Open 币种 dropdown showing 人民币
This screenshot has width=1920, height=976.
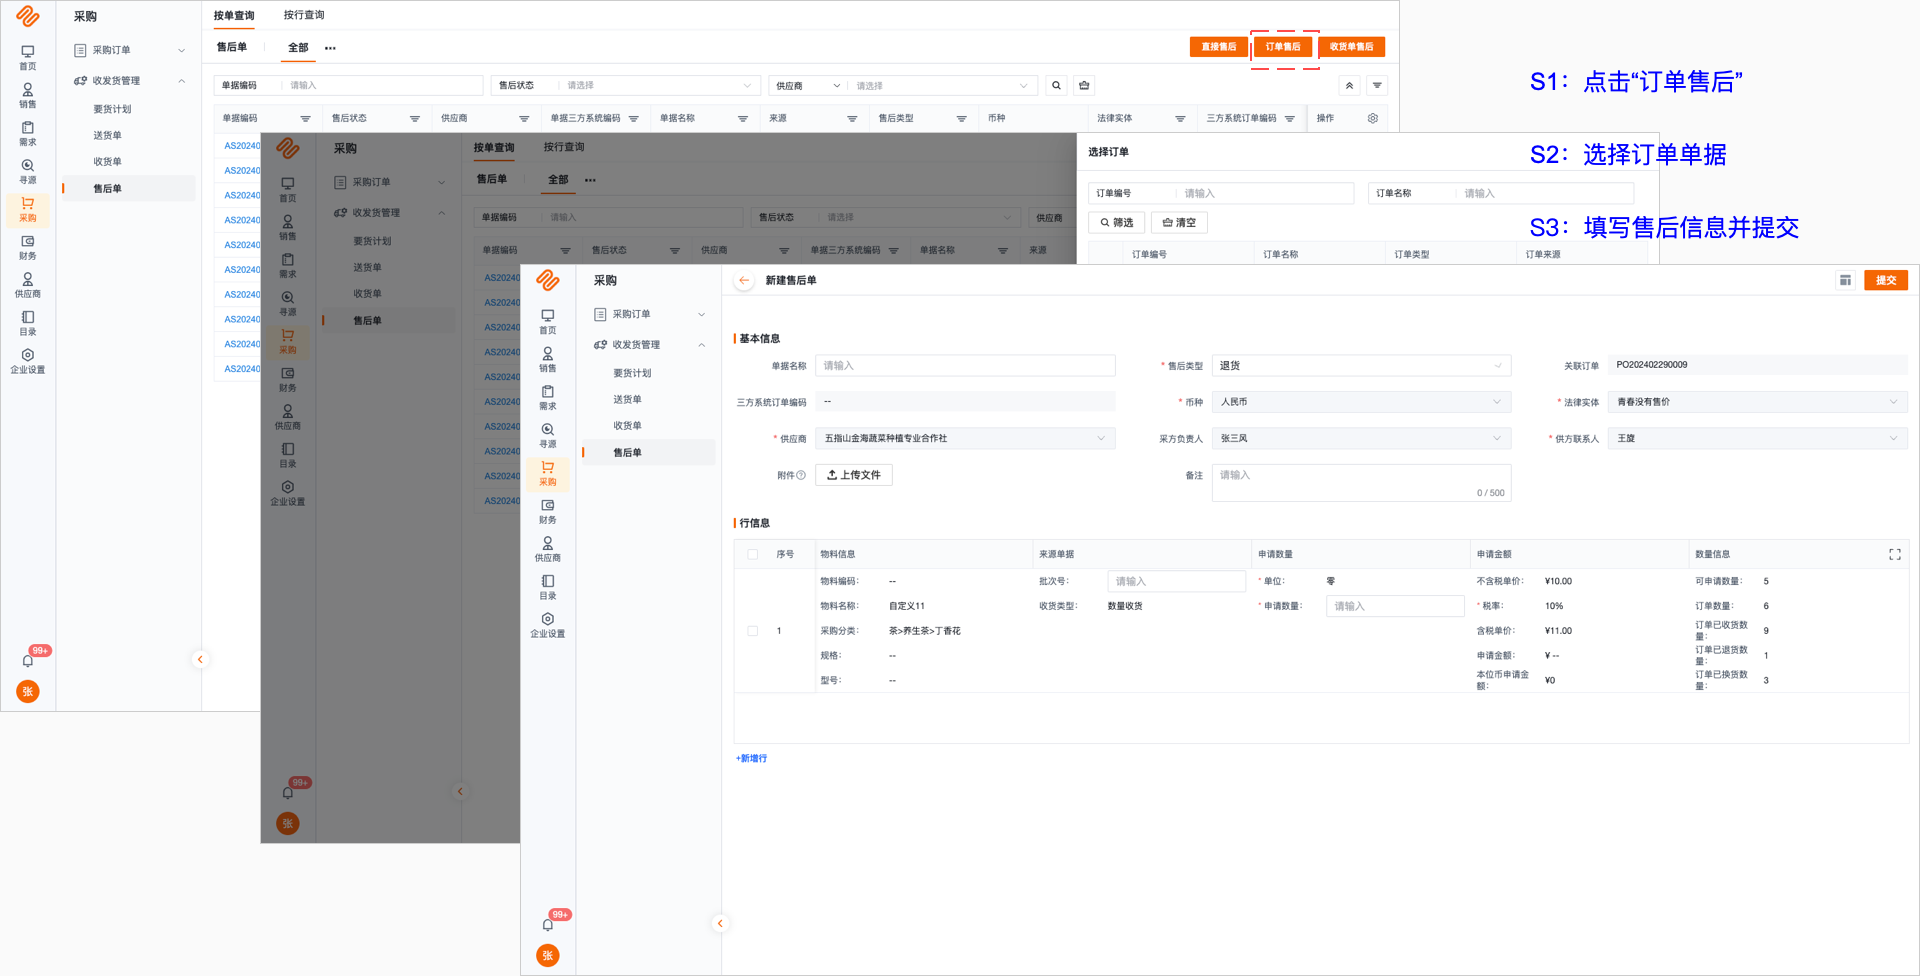tap(1361, 402)
